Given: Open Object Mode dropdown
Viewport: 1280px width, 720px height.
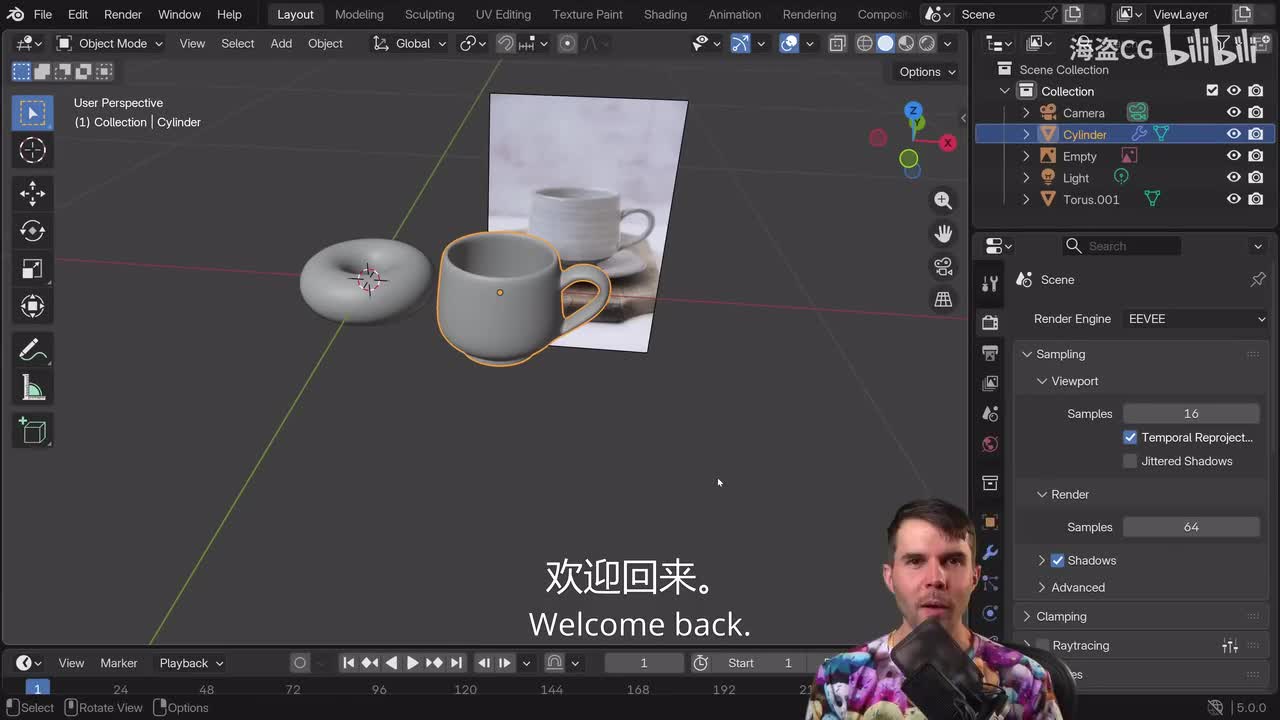Looking at the screenshot, I should pos(109,43).
